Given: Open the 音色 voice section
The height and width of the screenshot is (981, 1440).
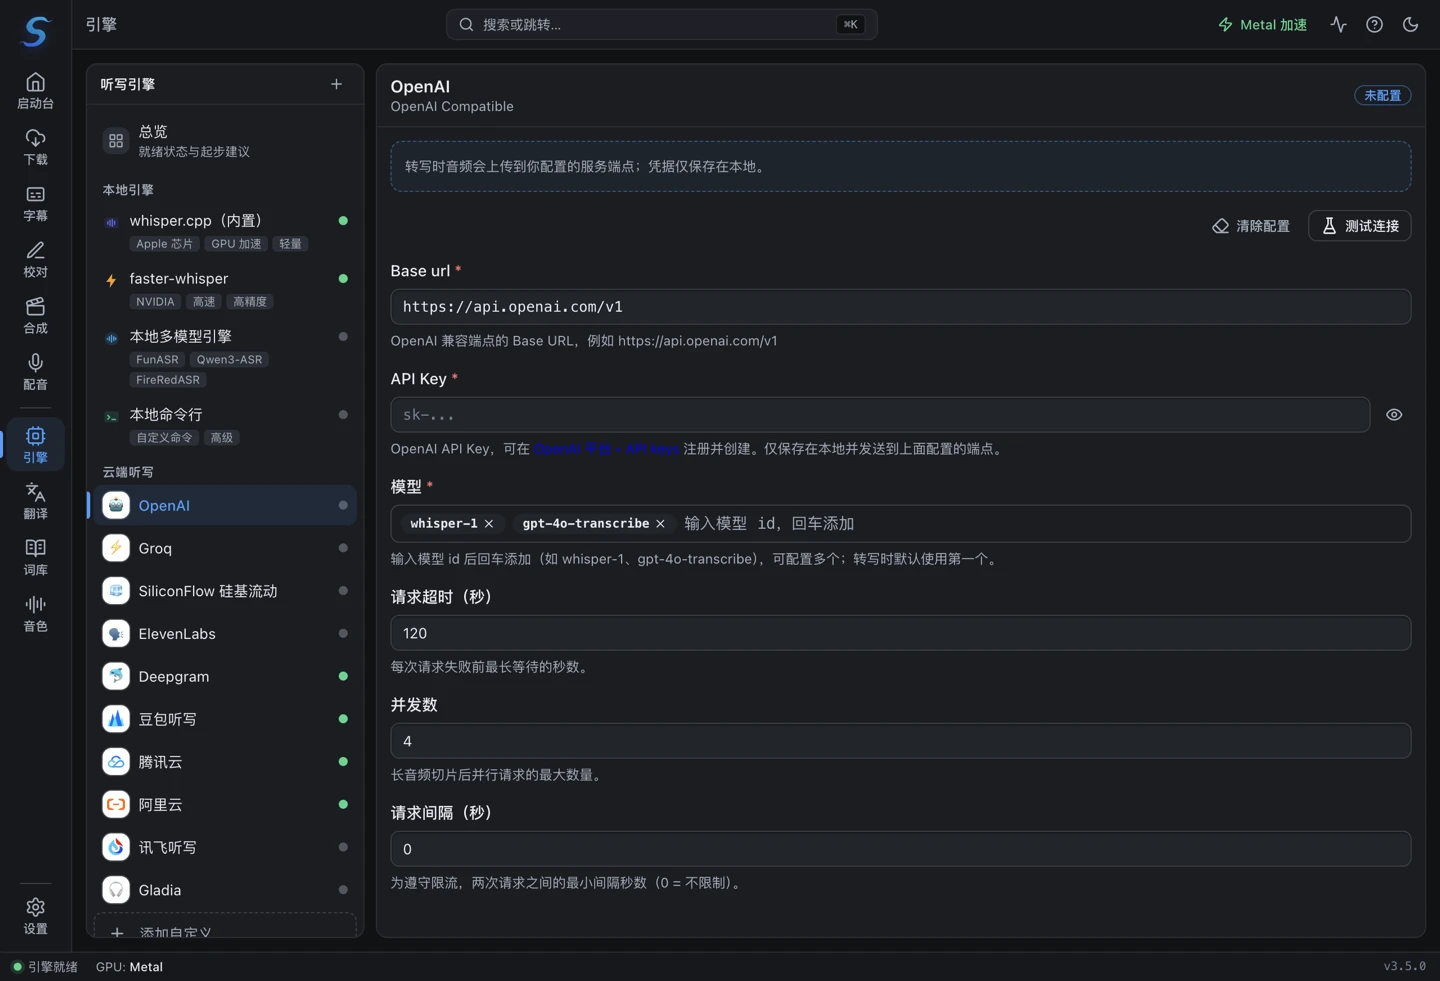Looking at the screenshot, I should coord(35,613).
